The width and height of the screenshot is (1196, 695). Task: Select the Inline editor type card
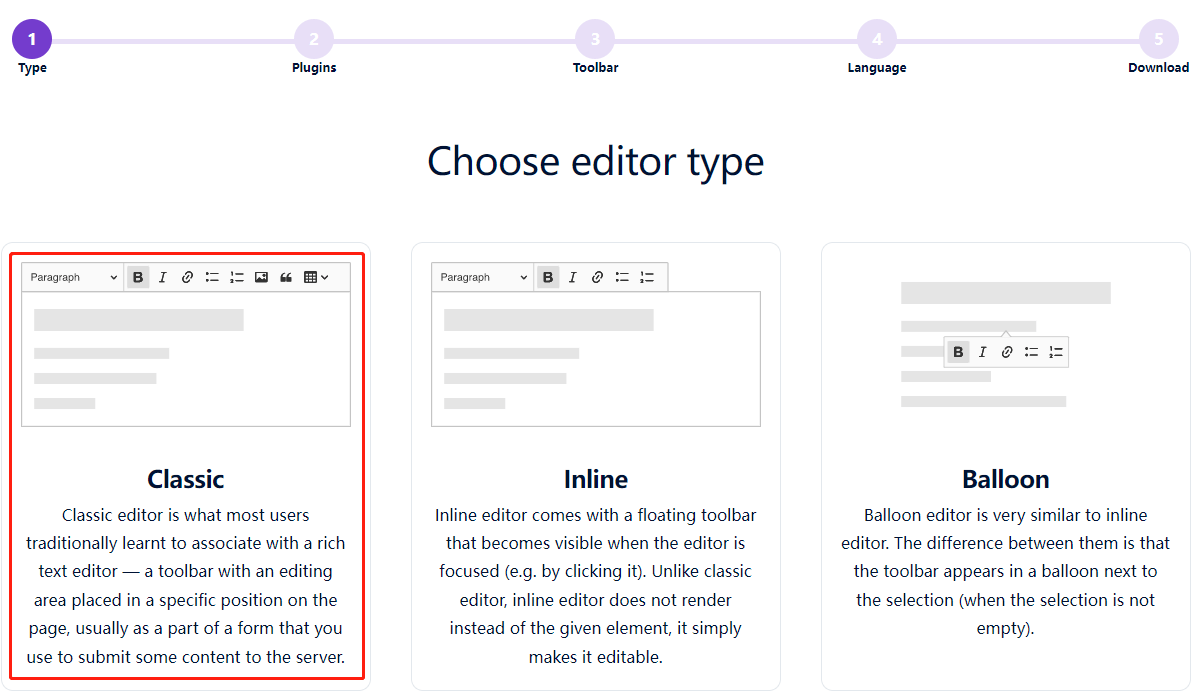[x=596, y=478]
